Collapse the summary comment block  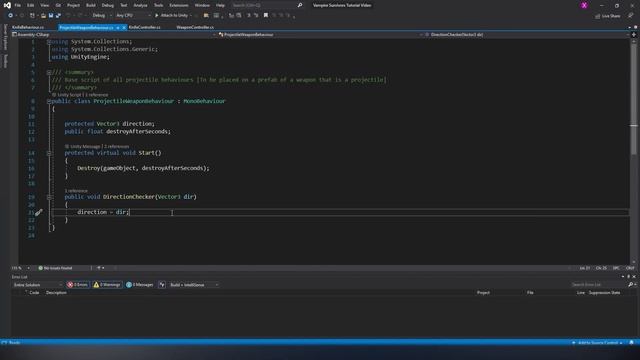click(x=49, y=72)
